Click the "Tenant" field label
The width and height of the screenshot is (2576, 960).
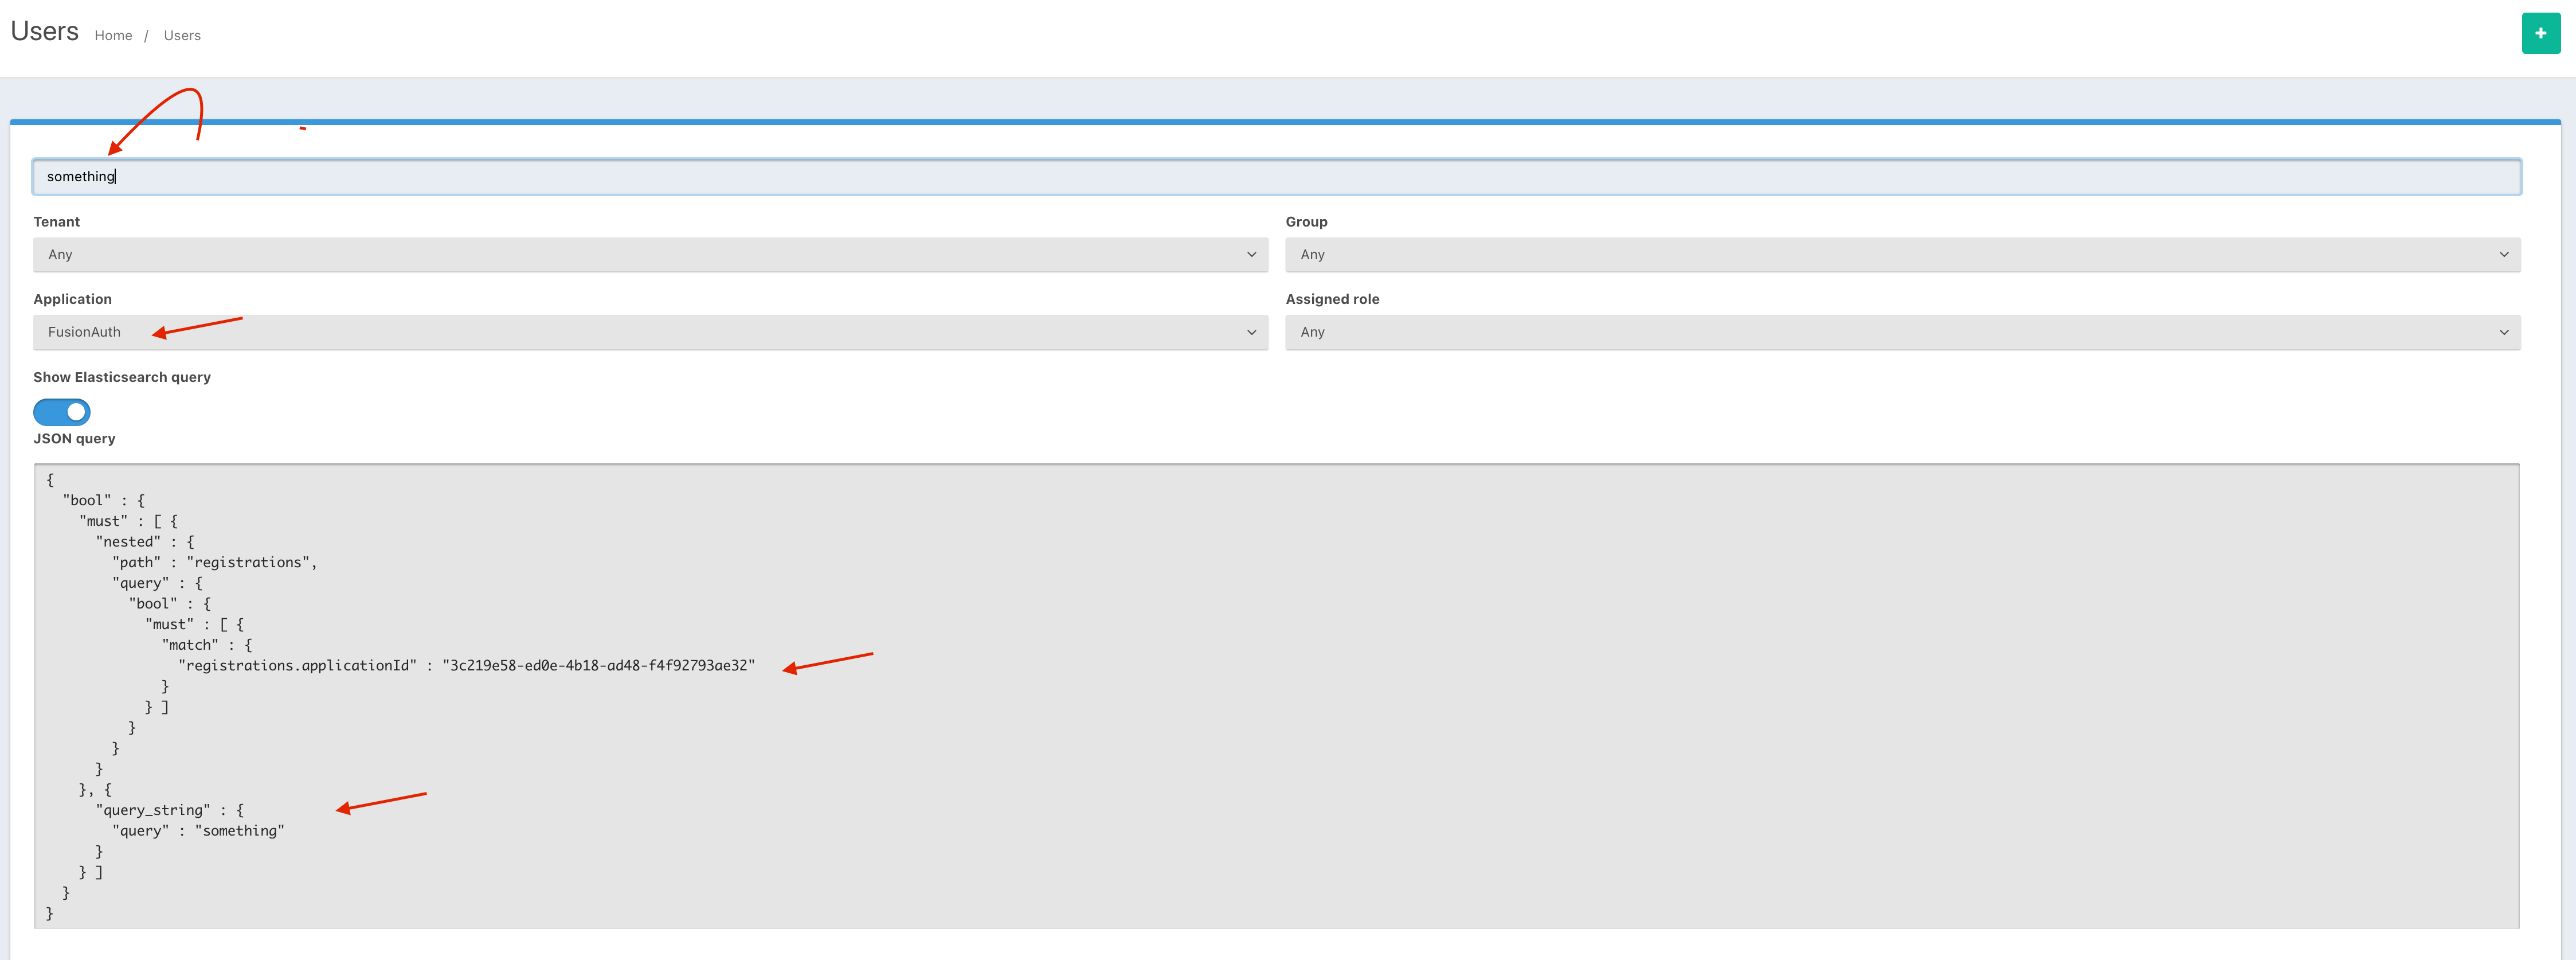click(x=56, y=221)
